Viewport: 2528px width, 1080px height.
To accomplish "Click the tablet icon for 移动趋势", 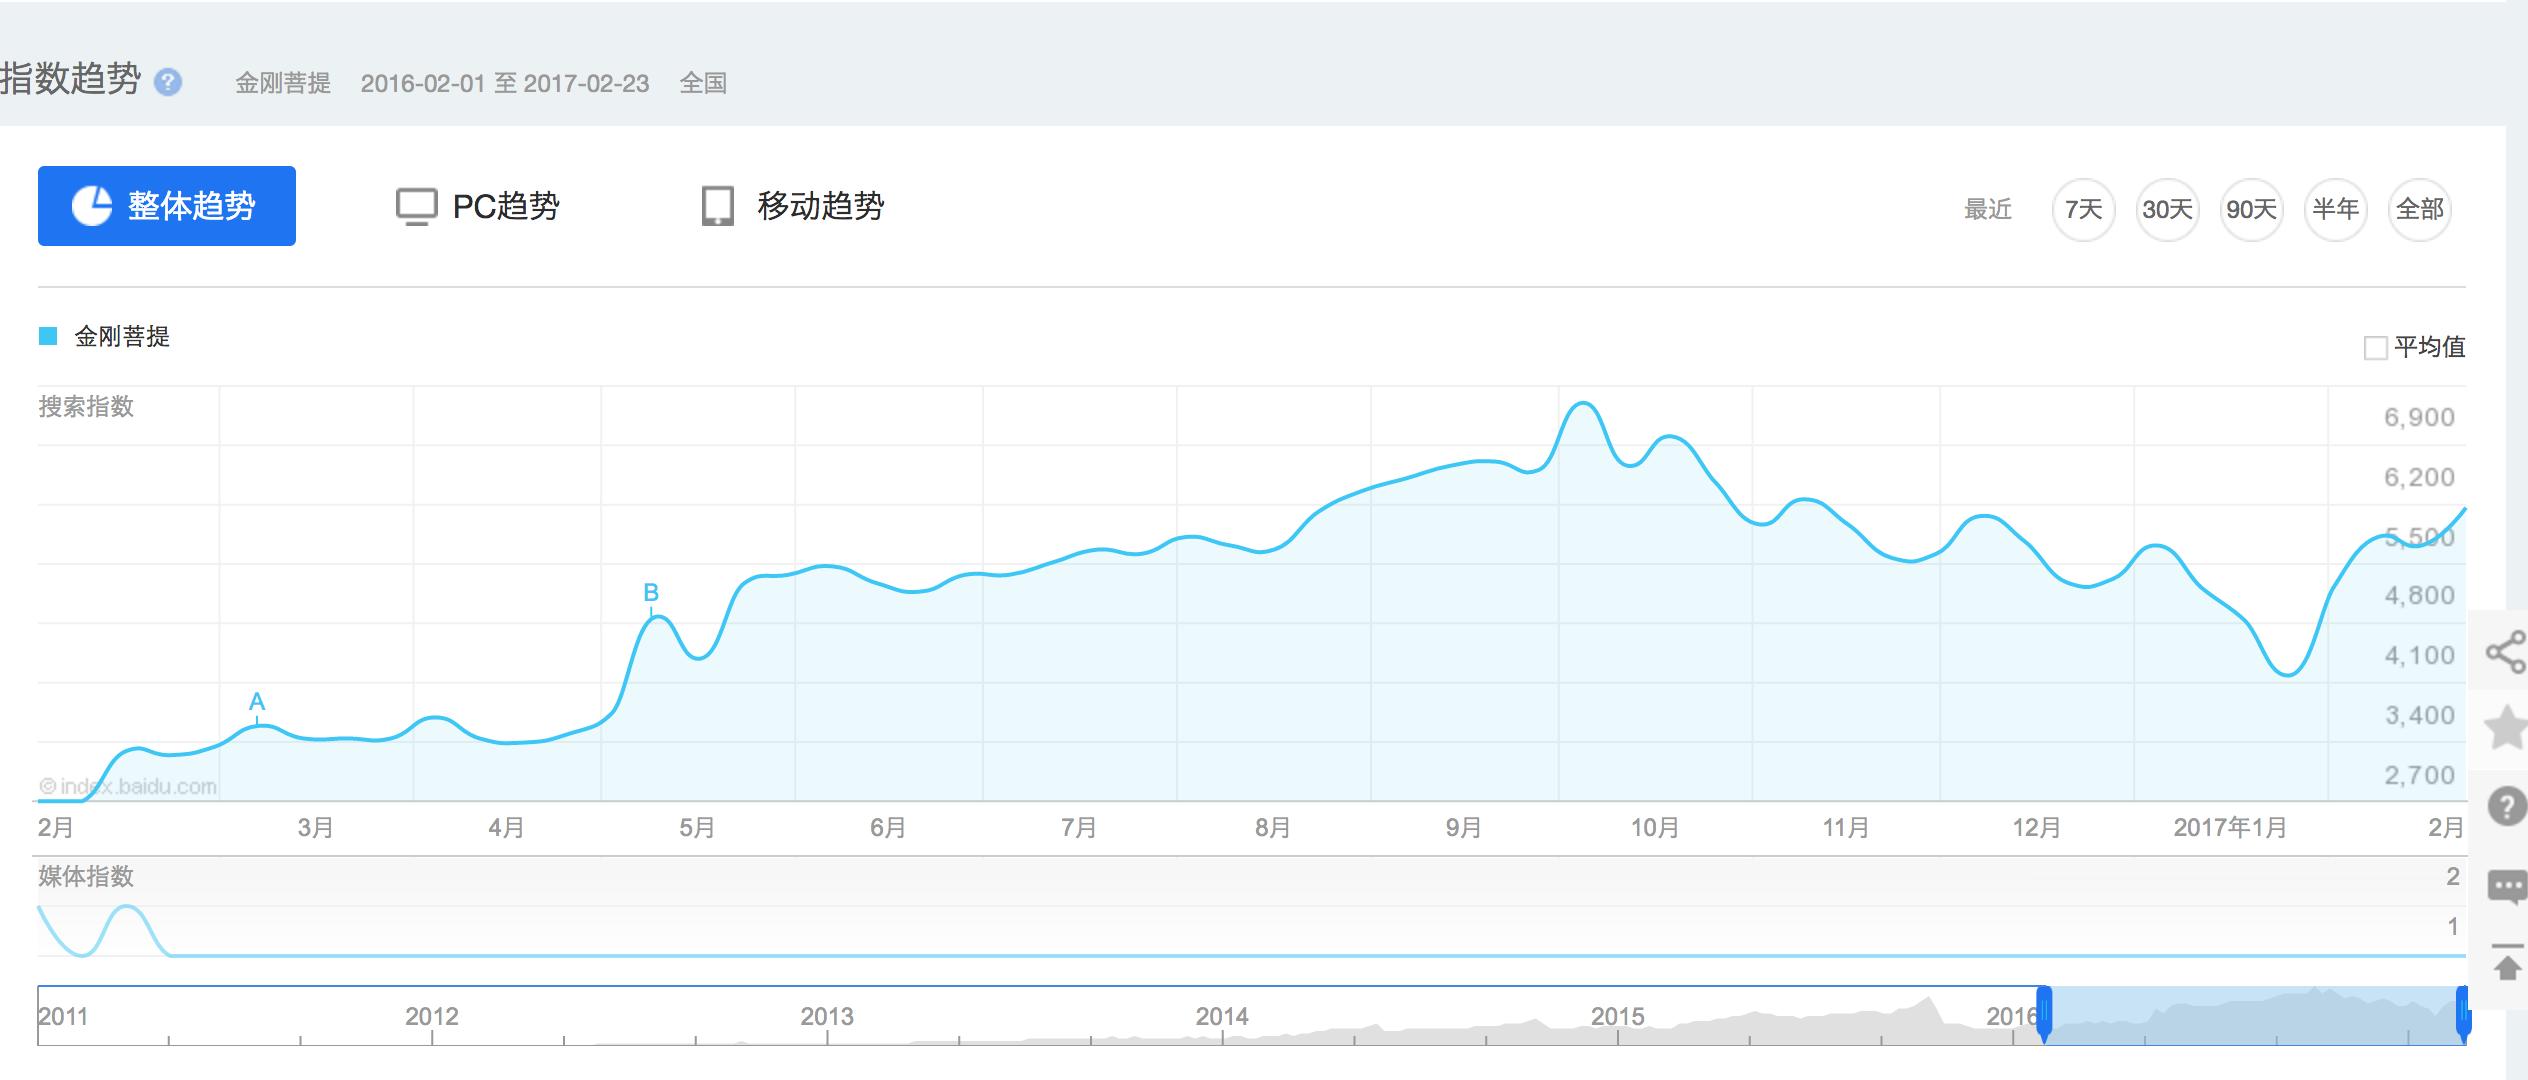I will (717, 206).
